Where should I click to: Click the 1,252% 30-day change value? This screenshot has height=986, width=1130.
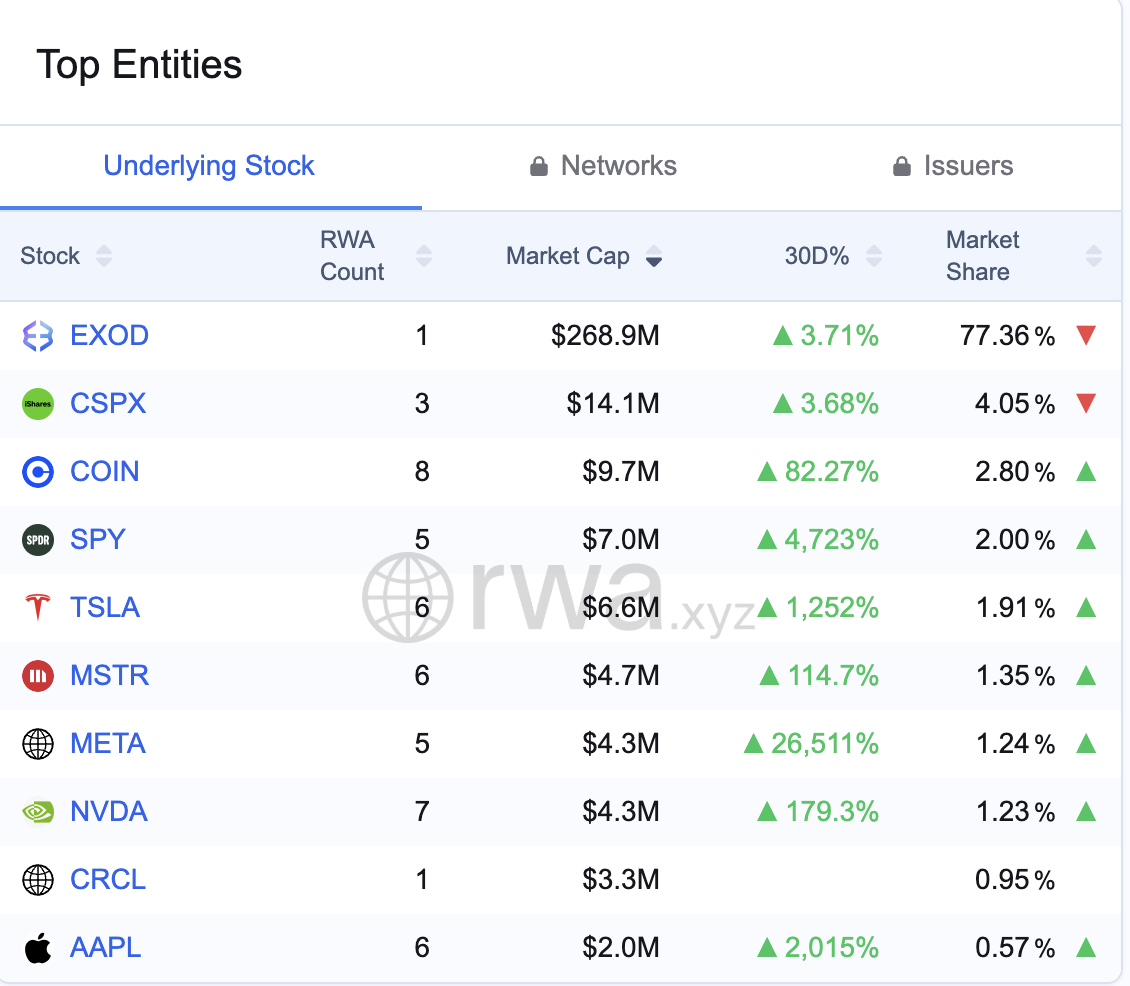point(832,608)
